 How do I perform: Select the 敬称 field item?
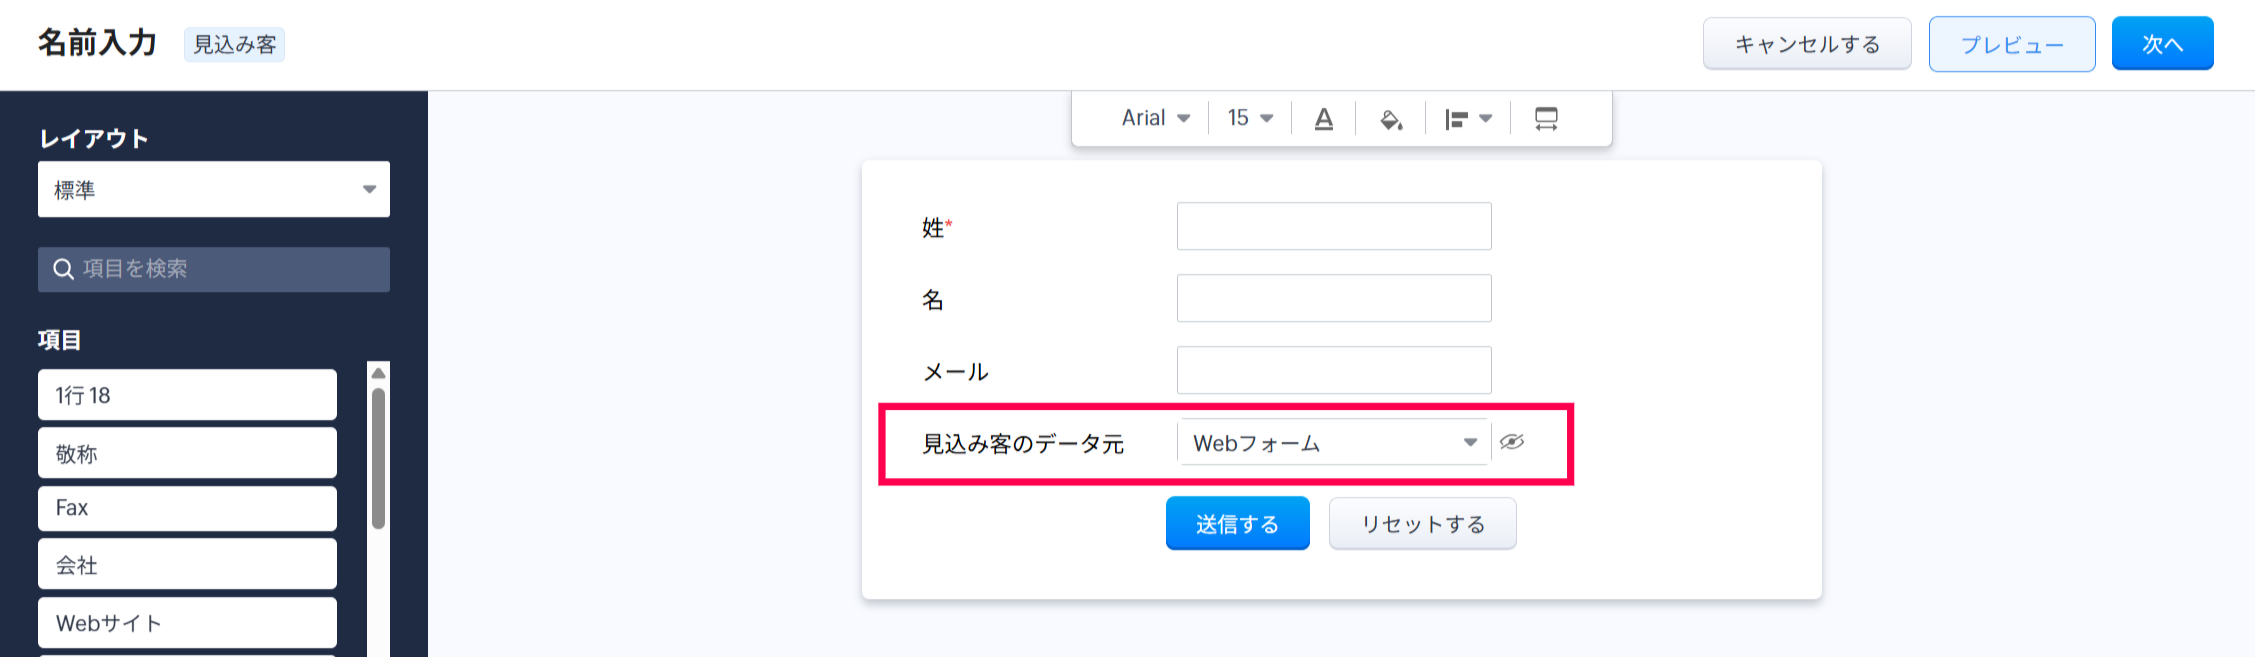pos(187,454)
